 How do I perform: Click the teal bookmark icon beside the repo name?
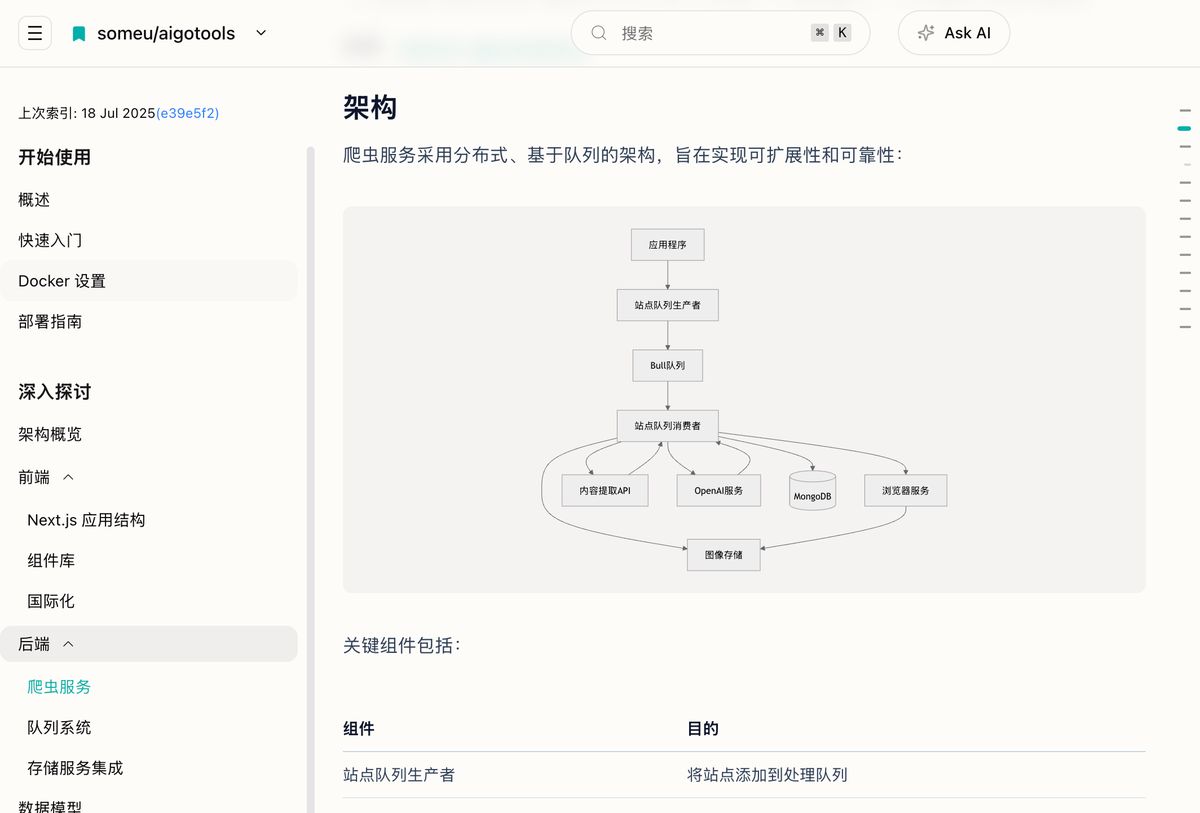click(x=78, y=32)
